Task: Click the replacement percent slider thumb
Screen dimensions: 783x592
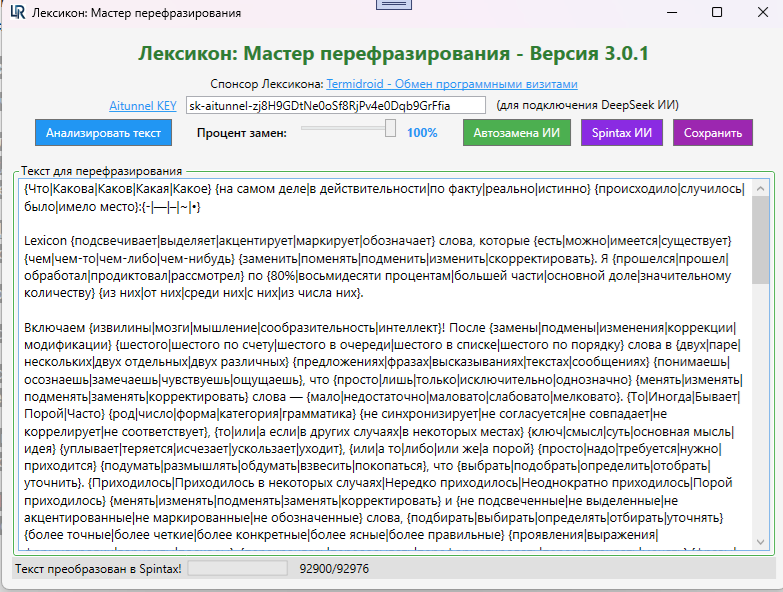Action: (x=391, y=128)
